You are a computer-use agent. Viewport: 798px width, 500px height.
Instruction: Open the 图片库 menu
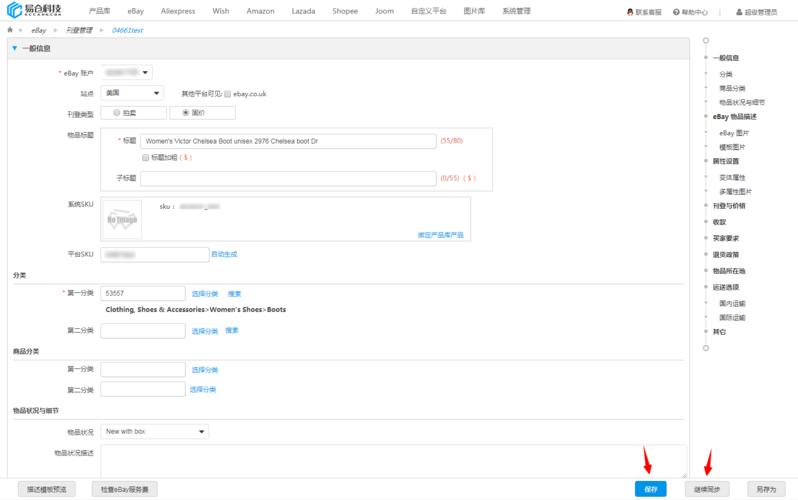coord(474,11)
